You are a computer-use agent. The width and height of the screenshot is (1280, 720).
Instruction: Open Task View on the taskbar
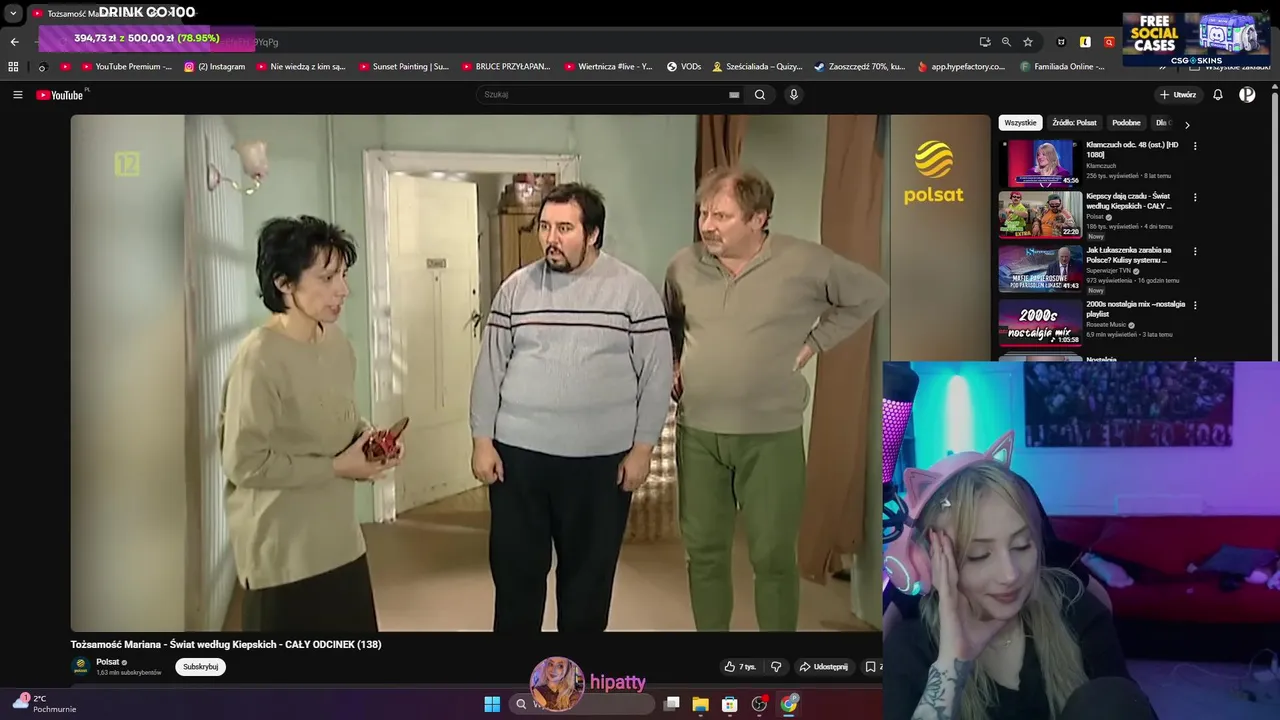pos(672,704)
